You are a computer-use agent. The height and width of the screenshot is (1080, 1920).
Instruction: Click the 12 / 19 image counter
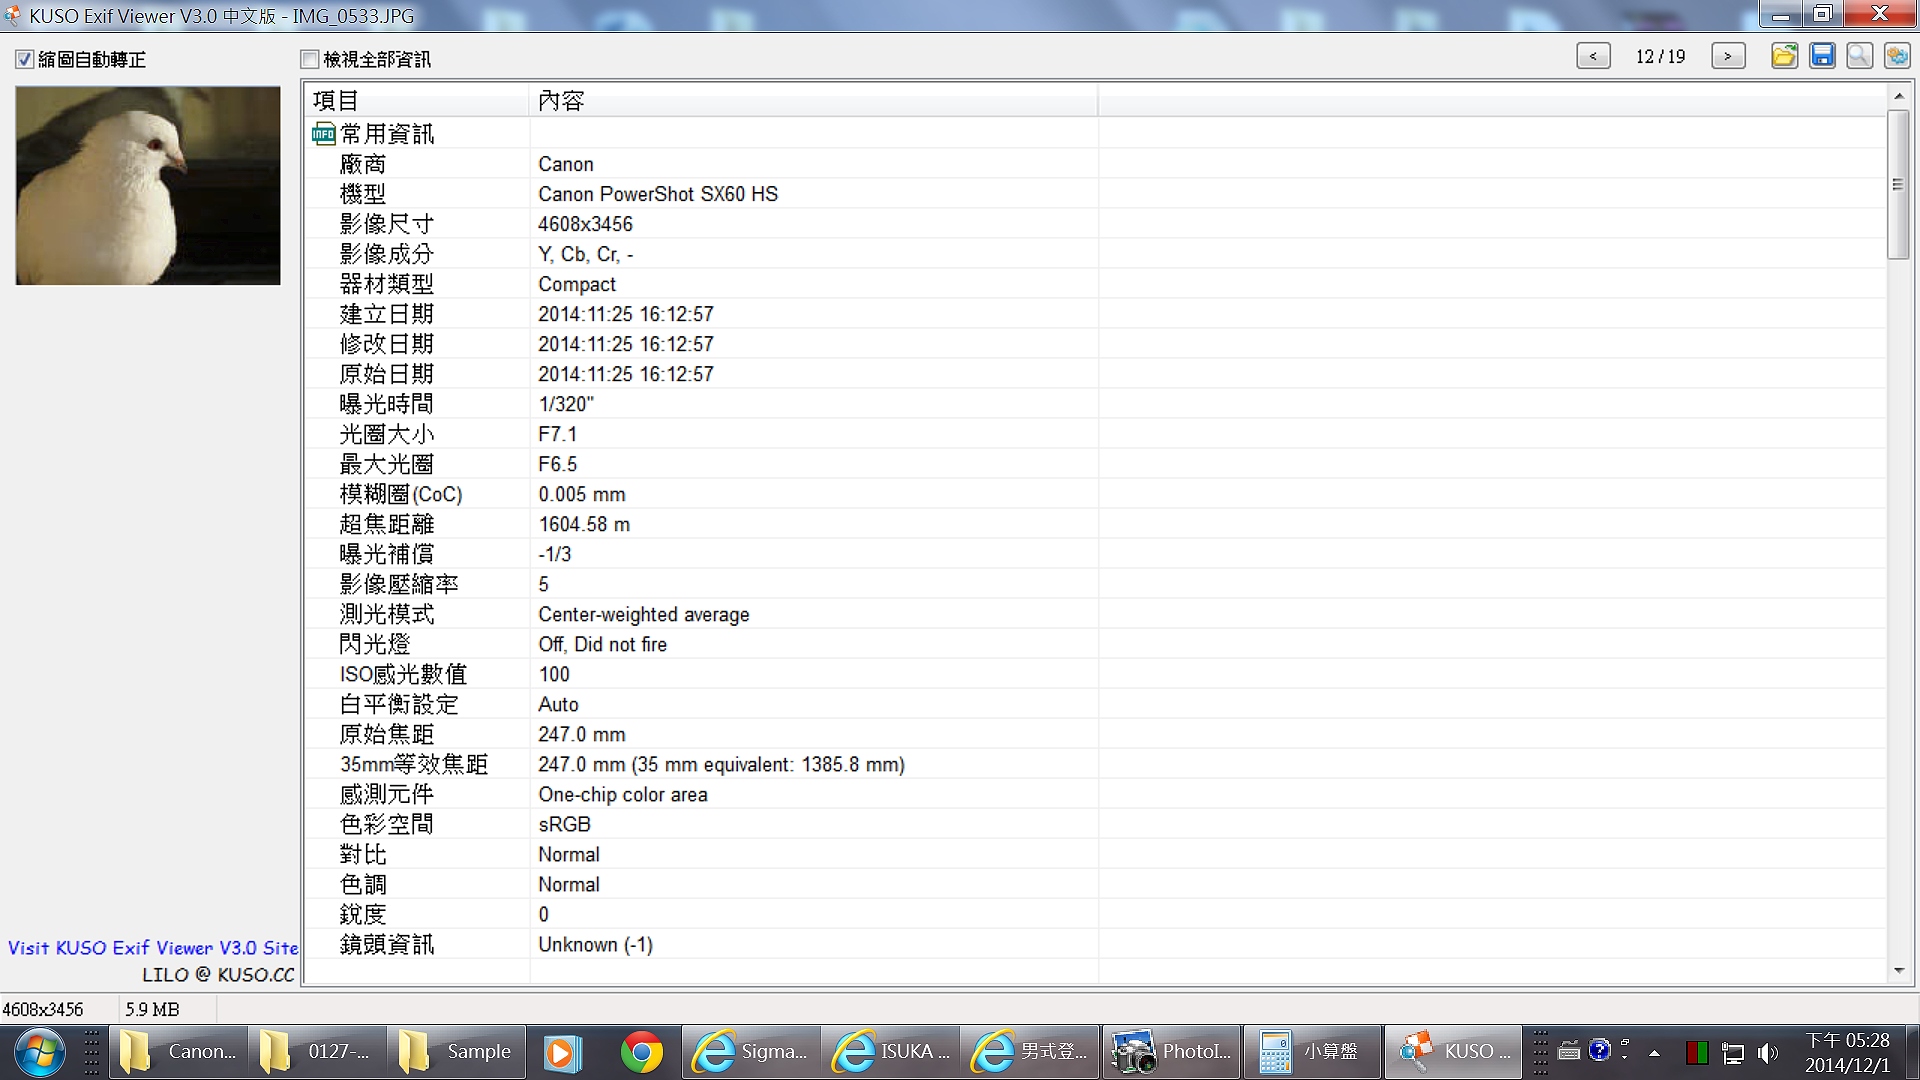(x=1660, y=57)
